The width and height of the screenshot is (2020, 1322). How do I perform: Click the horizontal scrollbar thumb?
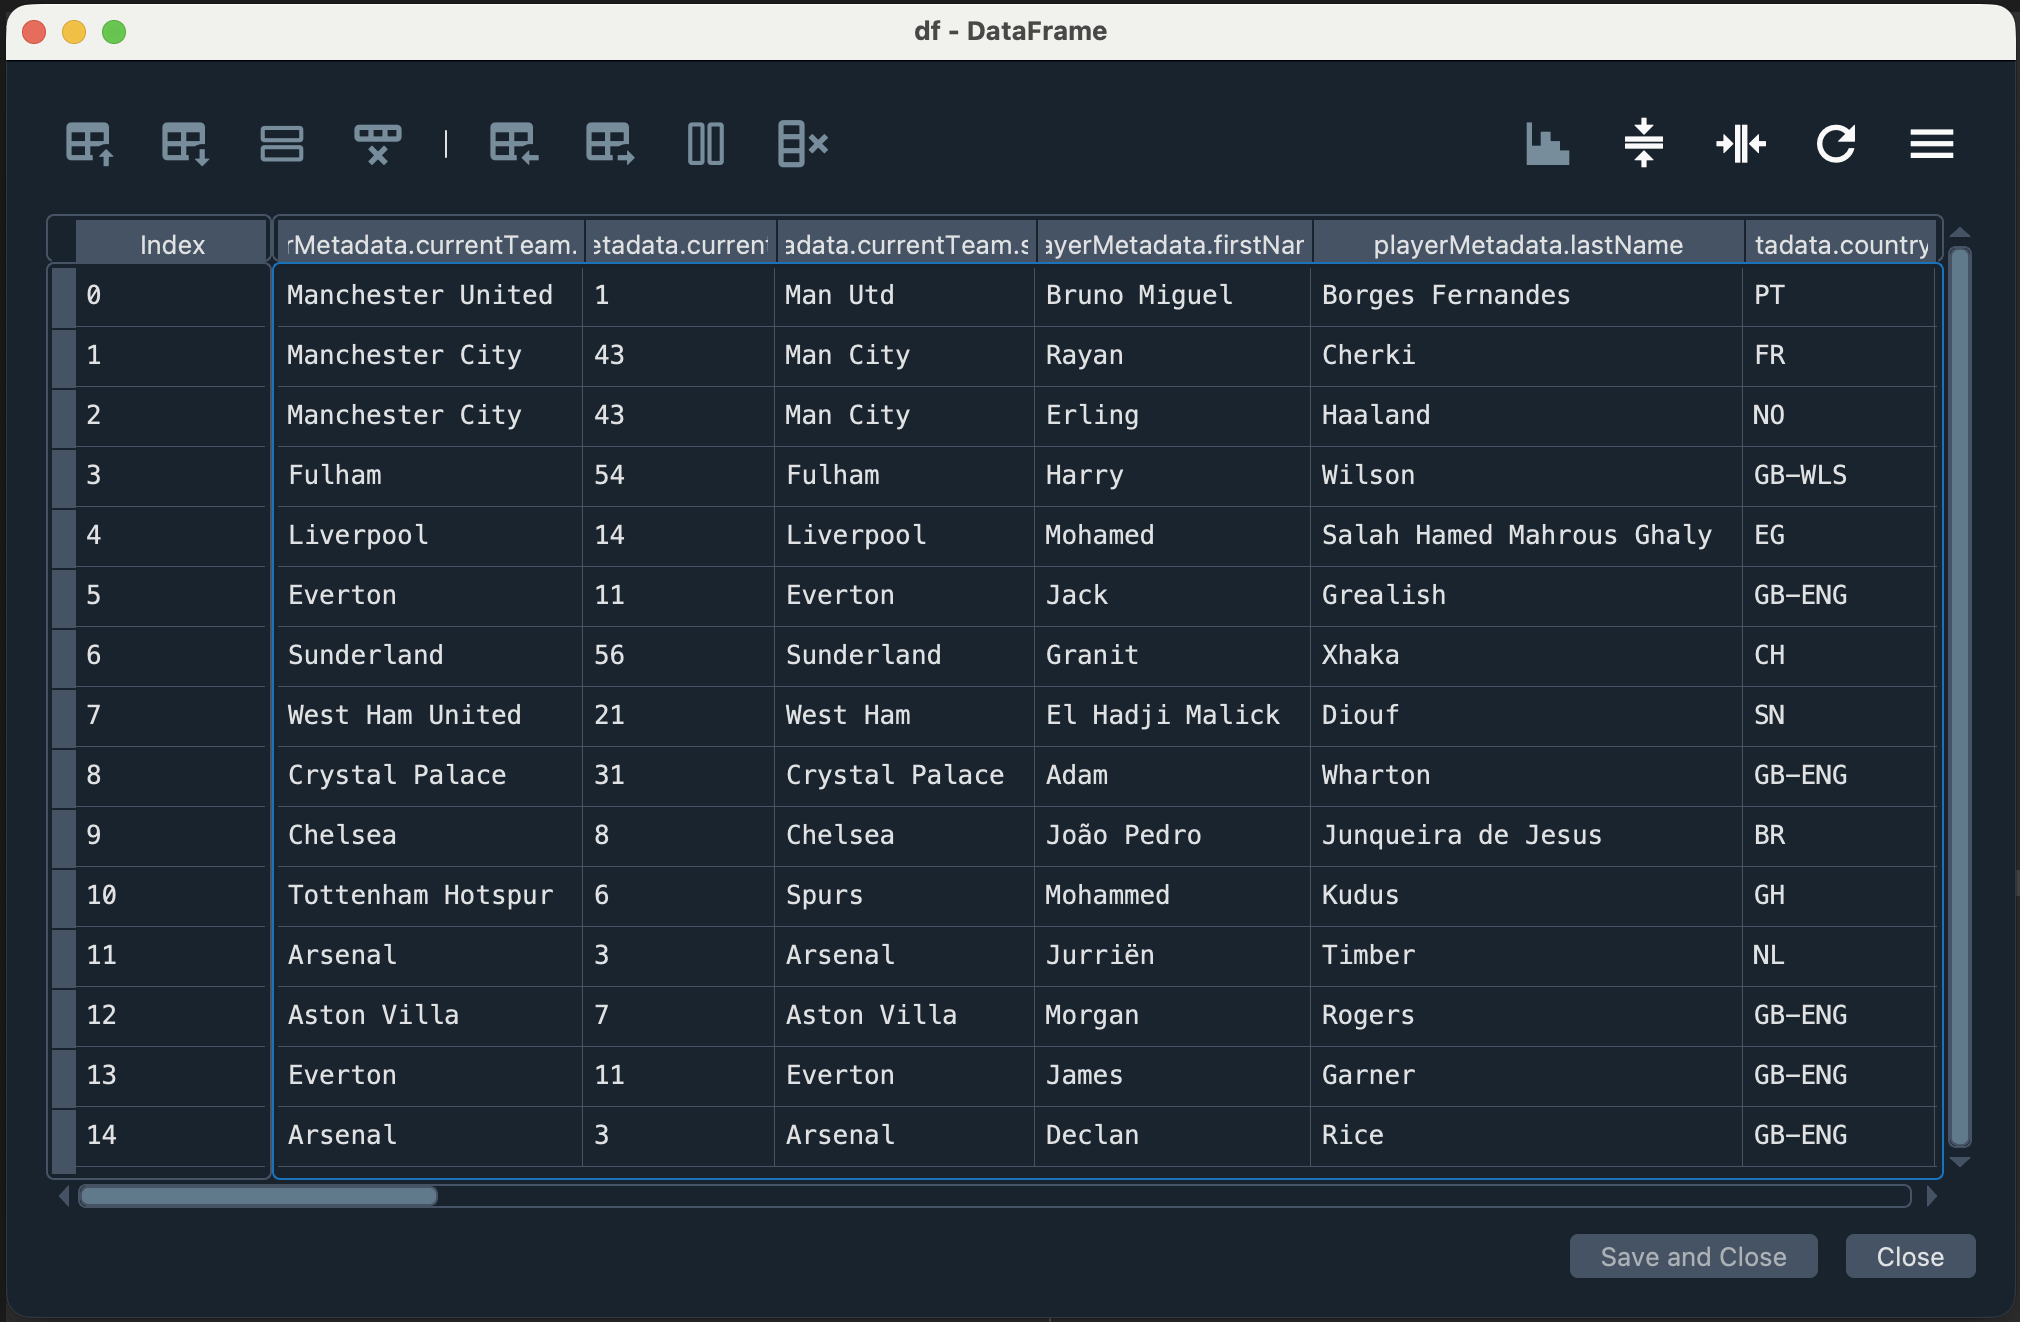pos(258,1196)
